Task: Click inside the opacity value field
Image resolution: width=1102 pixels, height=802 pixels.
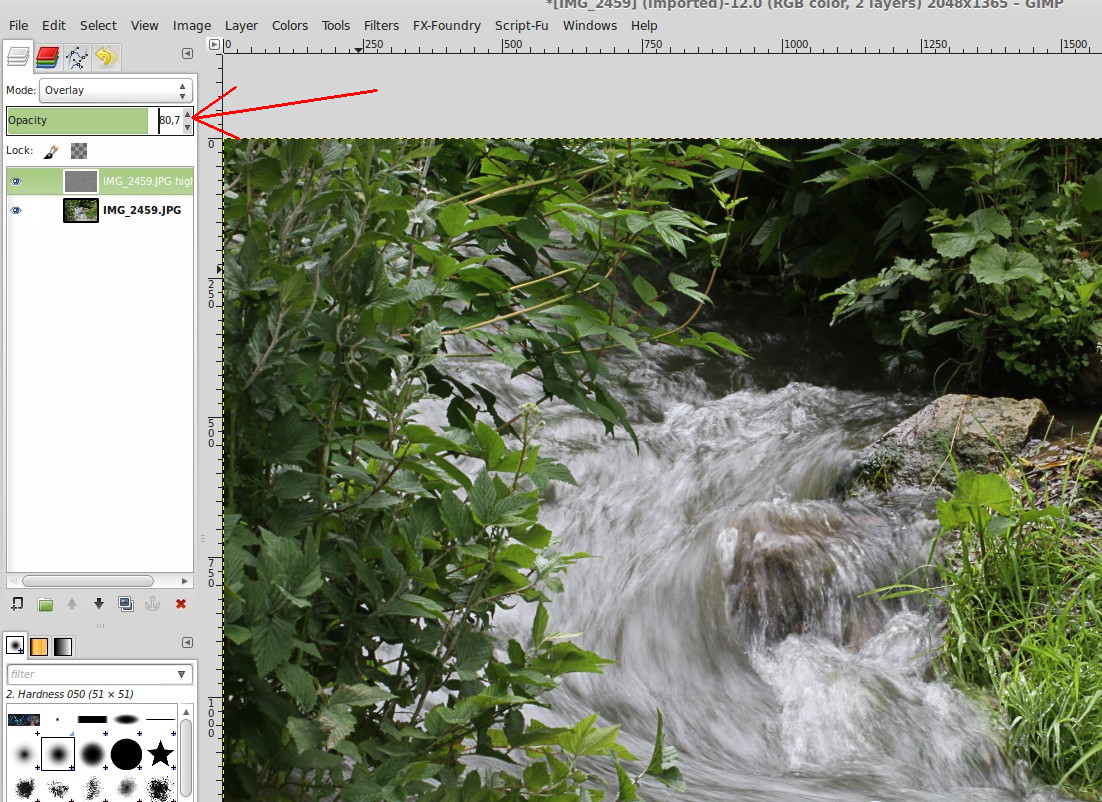Action: coord(169,120)
